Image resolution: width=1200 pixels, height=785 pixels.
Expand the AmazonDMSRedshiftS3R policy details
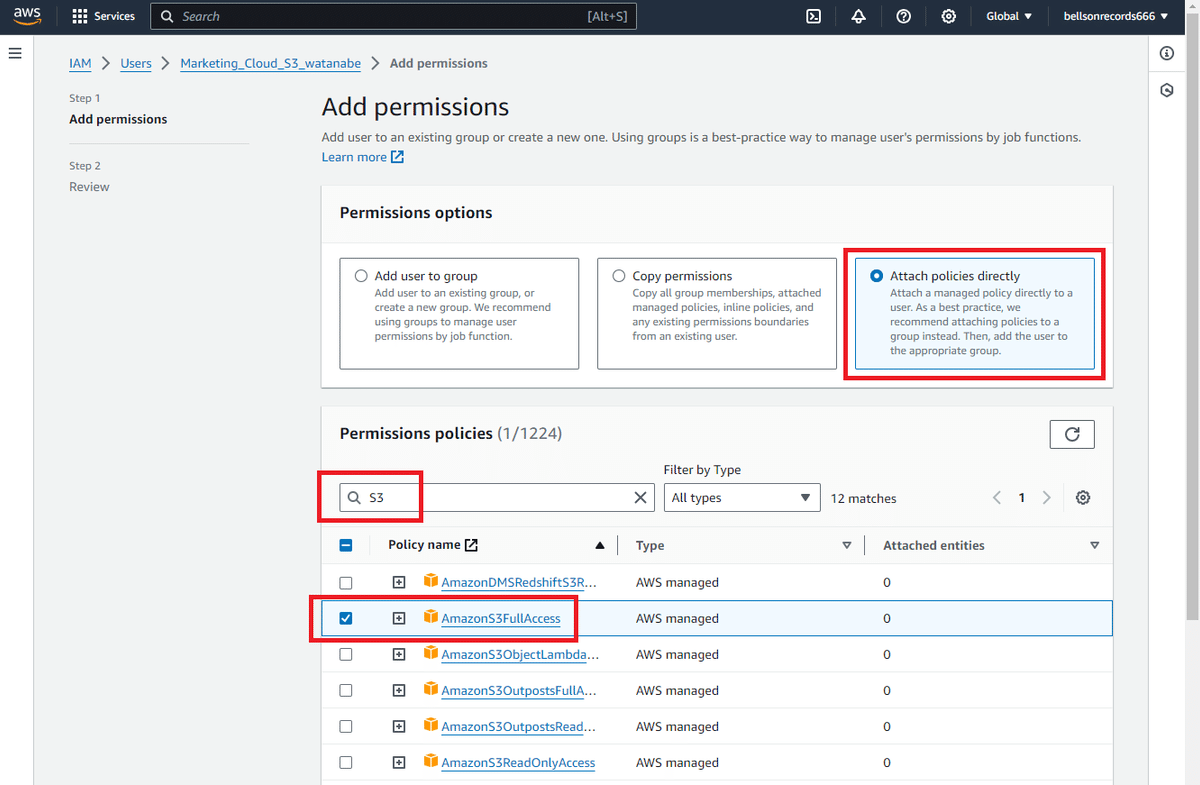tap(399, 582)
